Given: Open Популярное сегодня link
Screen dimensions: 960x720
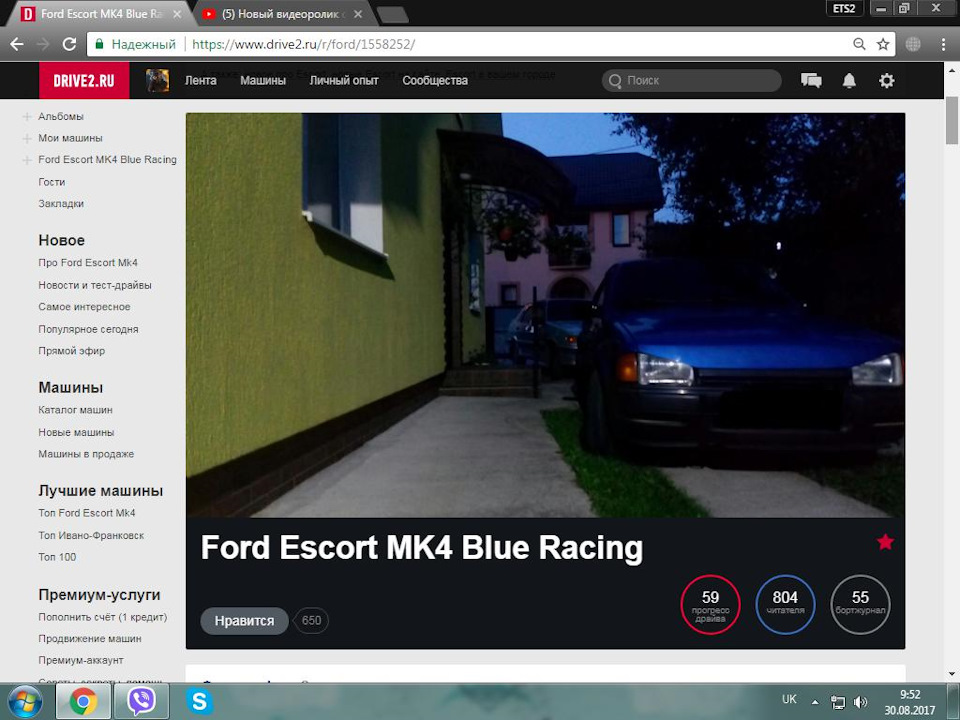Looking at the screenshot, I should point(88,329).
